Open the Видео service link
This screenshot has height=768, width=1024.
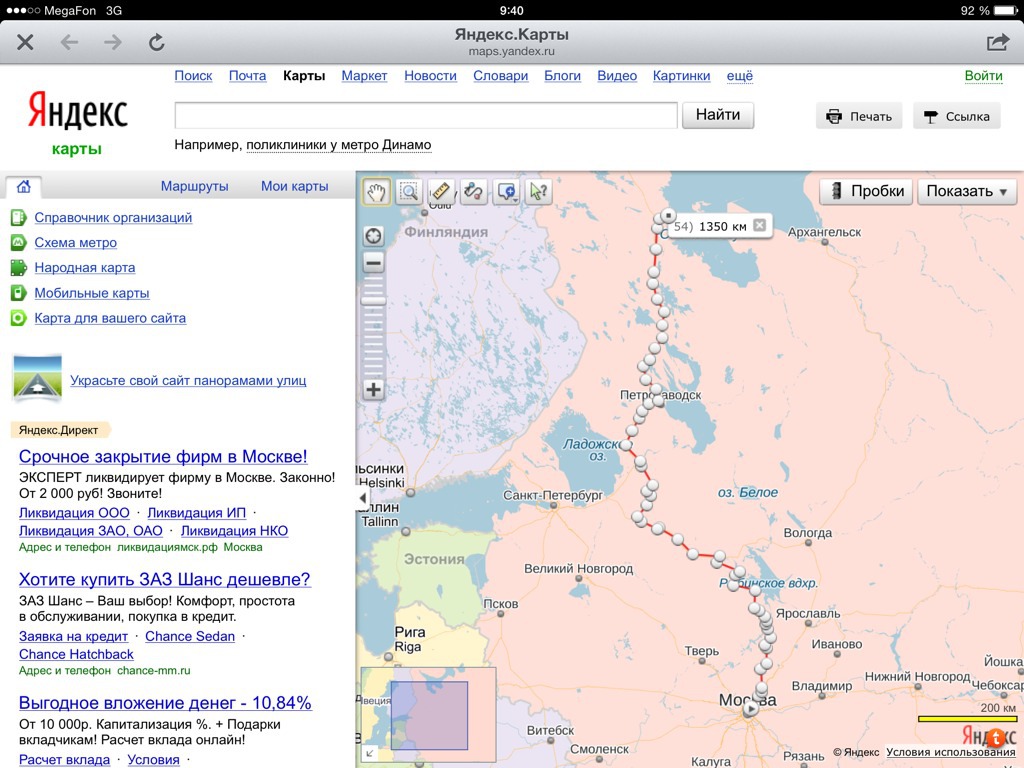point(617,76)
